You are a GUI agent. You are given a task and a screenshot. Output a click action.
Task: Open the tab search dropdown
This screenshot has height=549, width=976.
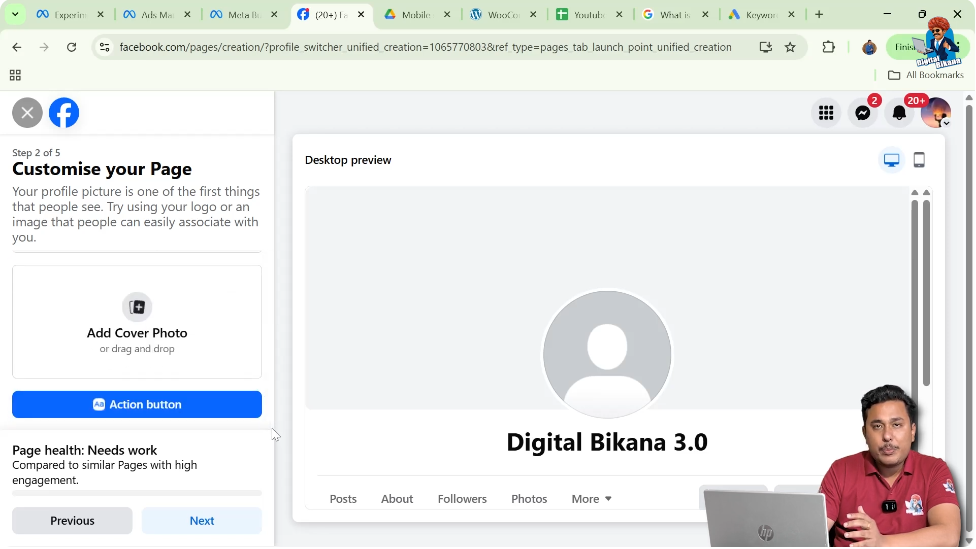15,14
